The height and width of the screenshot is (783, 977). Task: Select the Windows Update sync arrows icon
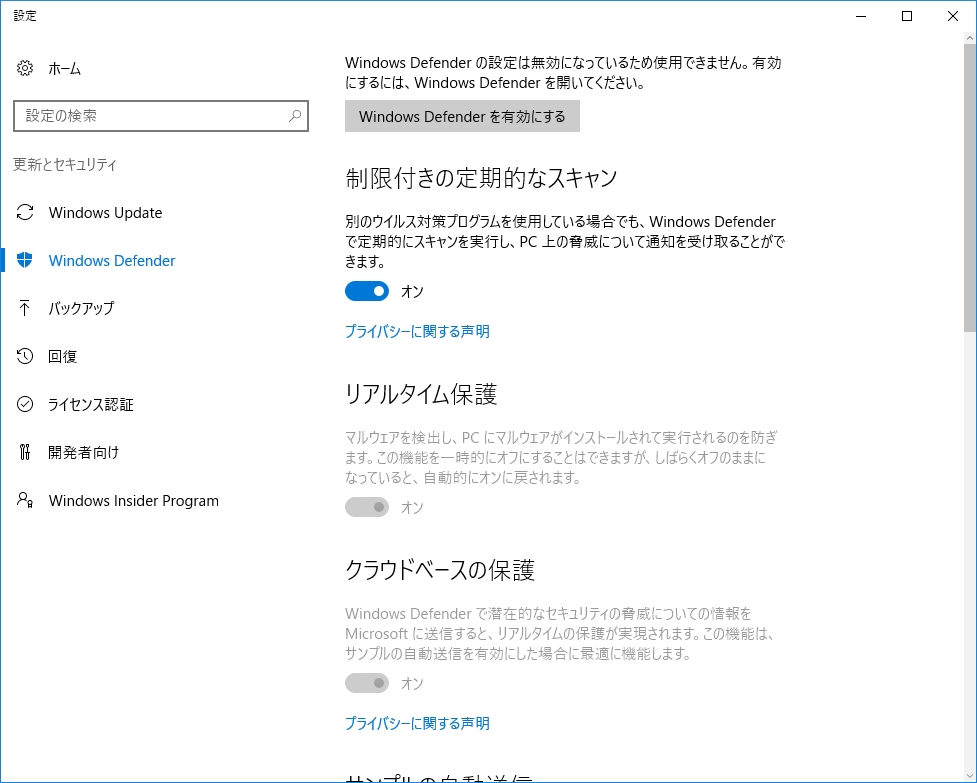click(24, 213)
